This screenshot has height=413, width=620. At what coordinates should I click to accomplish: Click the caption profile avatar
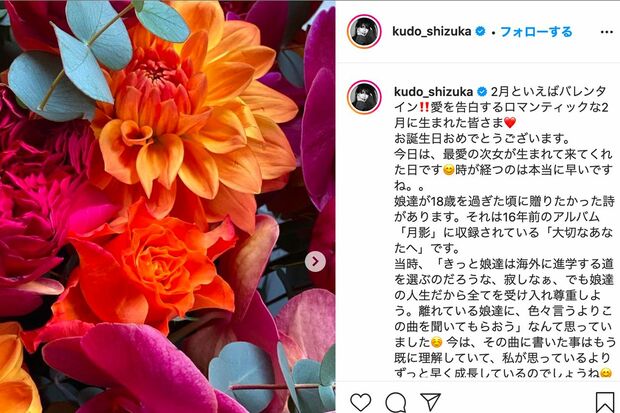364,97
